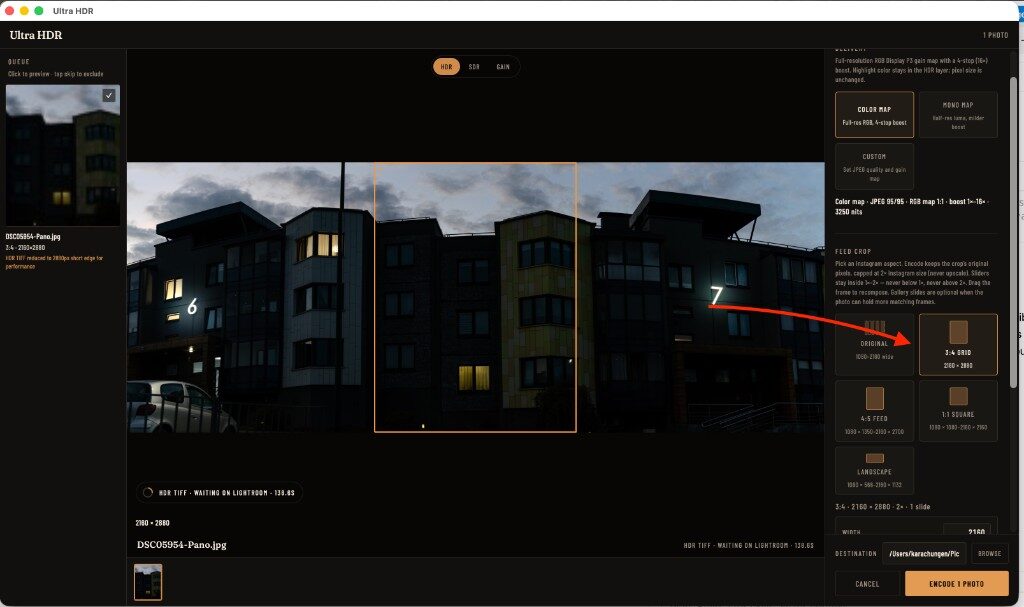The width and height of the screenshot is (1024, 607).
Task: Cancel the encode operation
Action: click(x=867, y=583)
